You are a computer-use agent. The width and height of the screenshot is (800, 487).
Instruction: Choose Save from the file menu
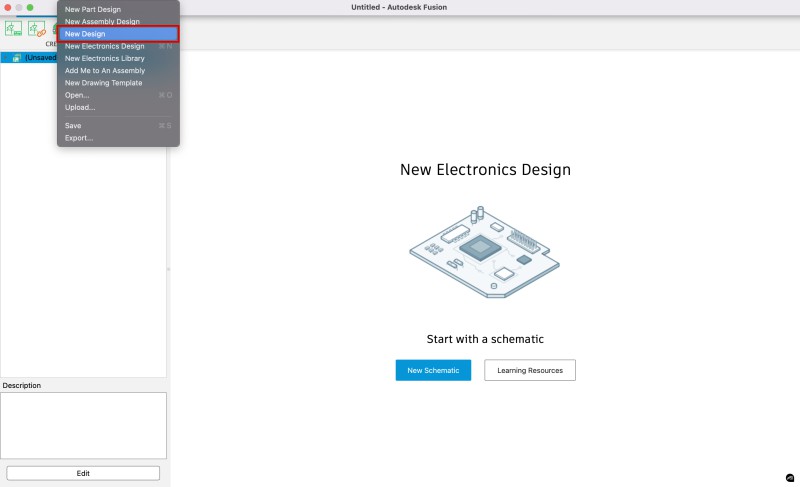(x=118, y=125)
